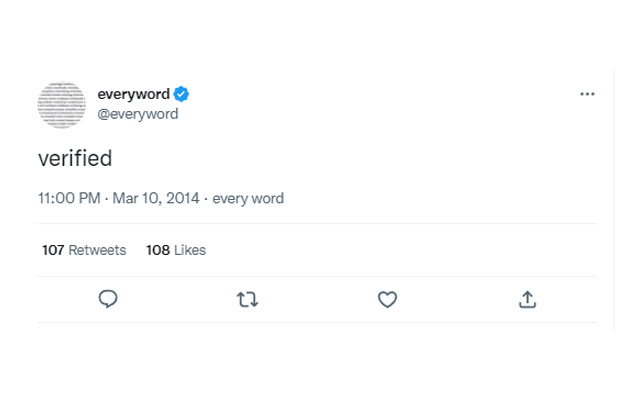Click the everyword display name
The width and height of the screenshot is (640, 400).
(x=133, y=94)
